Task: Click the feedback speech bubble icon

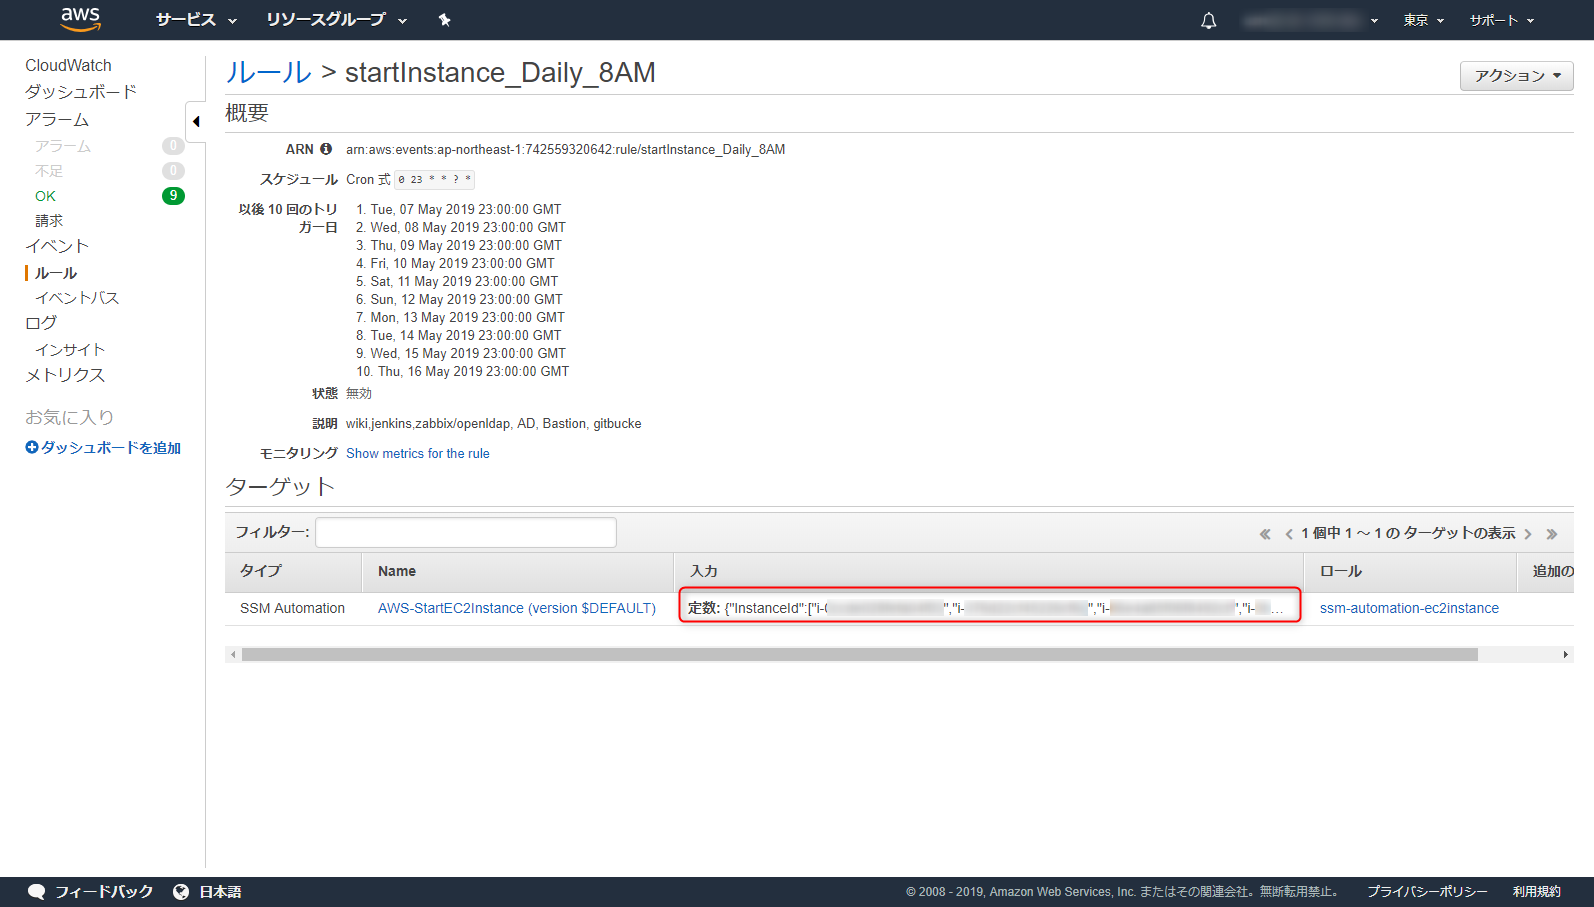Action: tap(37, 891)
